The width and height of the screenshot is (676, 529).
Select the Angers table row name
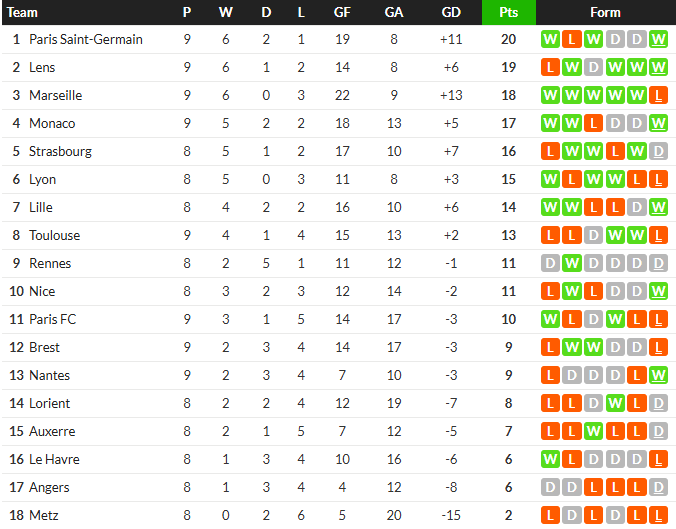click(x=49, y=488)
